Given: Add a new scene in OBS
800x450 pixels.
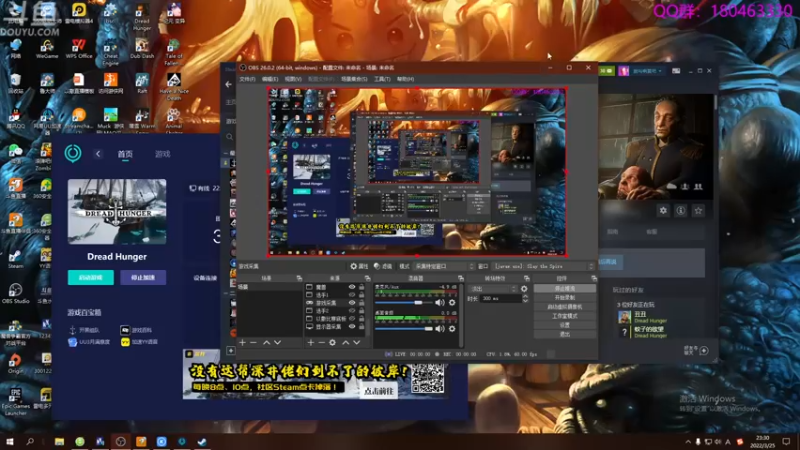Looking at the screenshot, I should [x=242, y=342].
